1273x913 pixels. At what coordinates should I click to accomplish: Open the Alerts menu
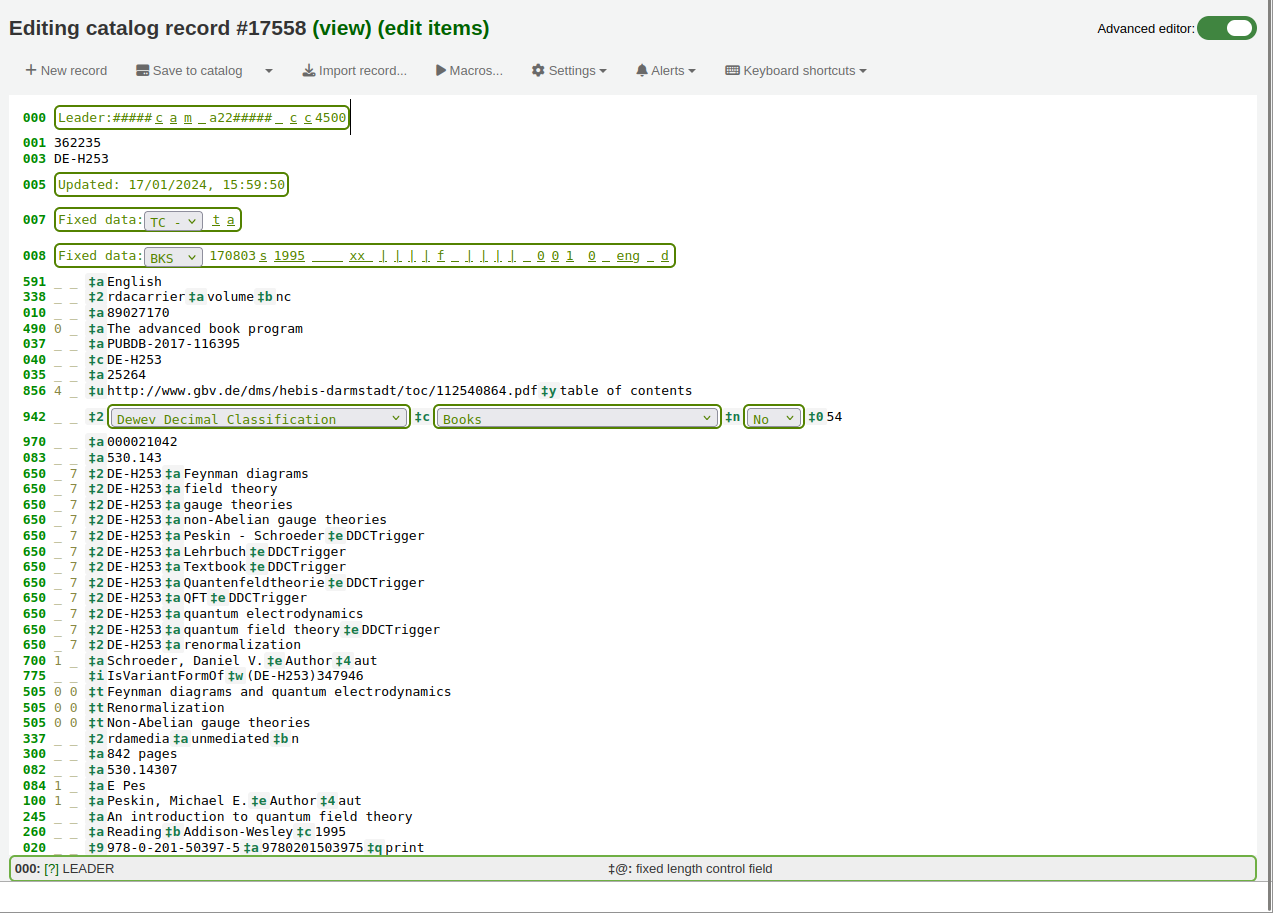pyautogui.click(x=666, y=70)
